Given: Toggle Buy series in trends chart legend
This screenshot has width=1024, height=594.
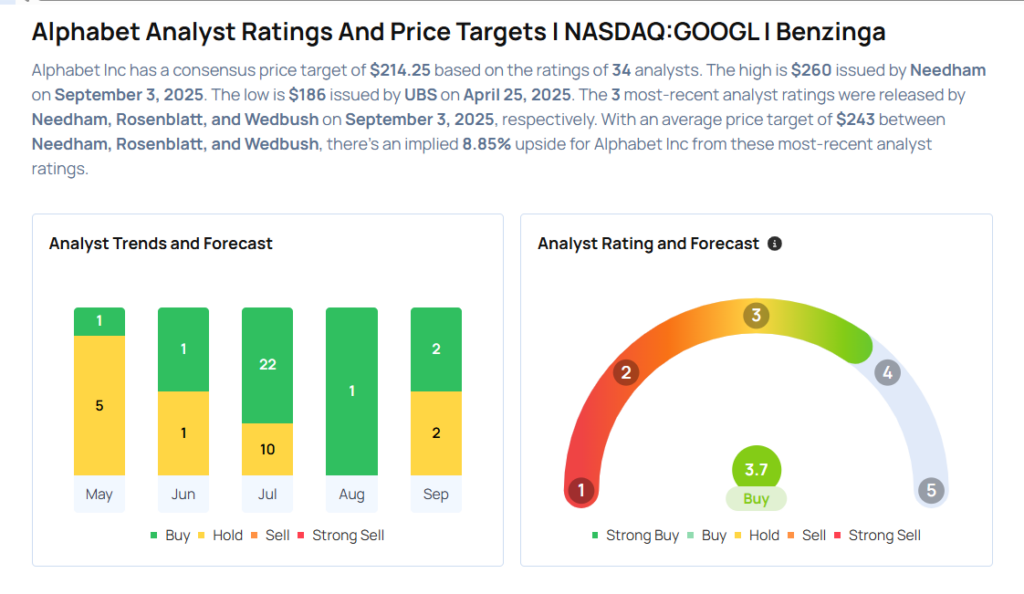Looking at the screenshot, I should point(170,535).
